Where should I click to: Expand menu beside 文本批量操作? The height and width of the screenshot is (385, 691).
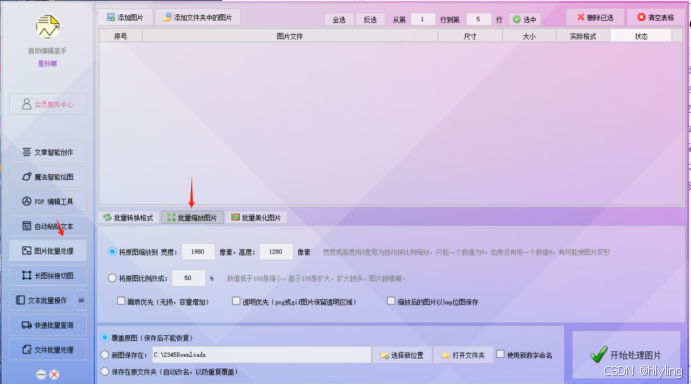point(81,300)
